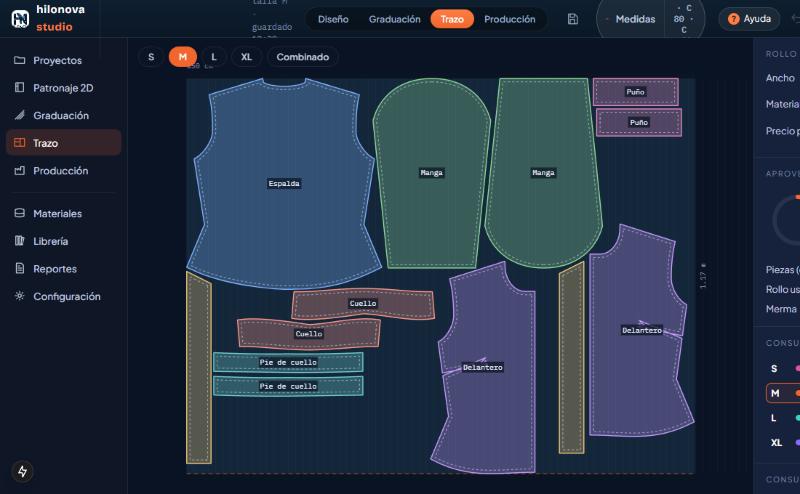The height and width of the screenshot is (494, 800).
Task: Click the Reportes document icon
Action: coord(19,268)
